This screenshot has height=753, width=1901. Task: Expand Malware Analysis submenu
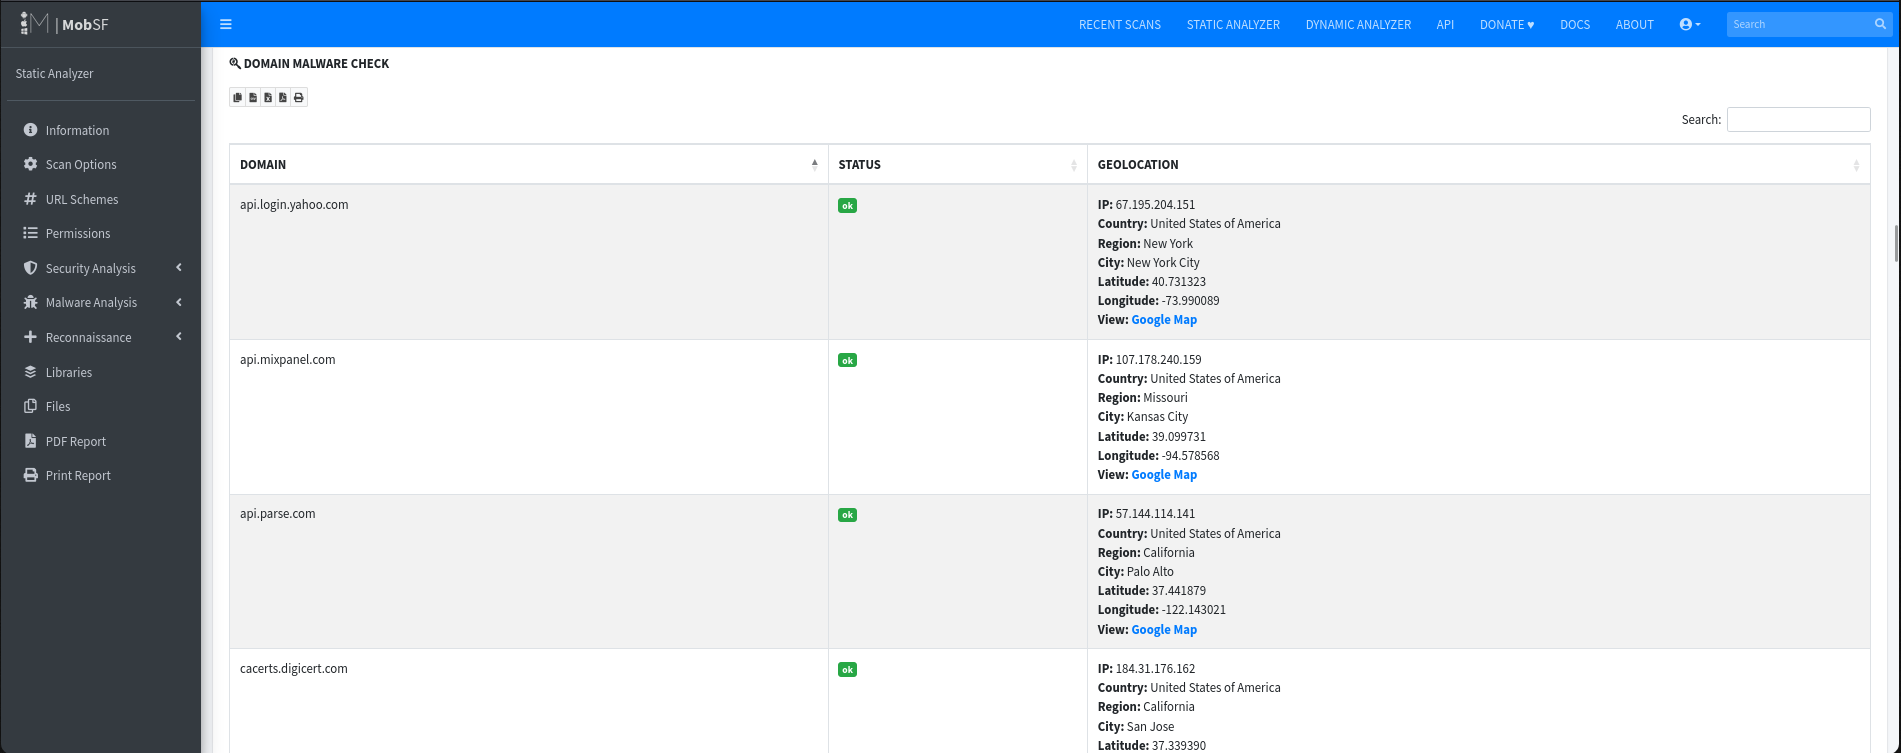tap(100, 302)
